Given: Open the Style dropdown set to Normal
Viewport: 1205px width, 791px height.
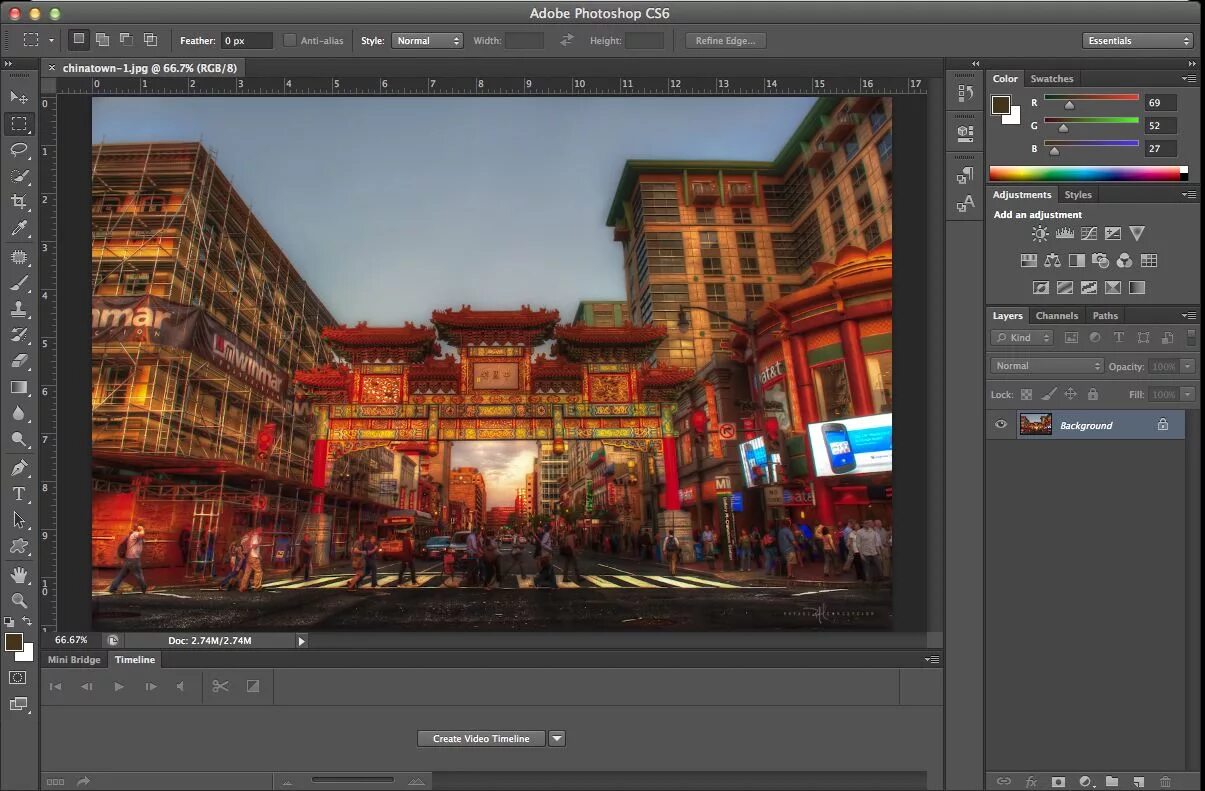Looking at the screenshot, I should click(x=427, y=41).
